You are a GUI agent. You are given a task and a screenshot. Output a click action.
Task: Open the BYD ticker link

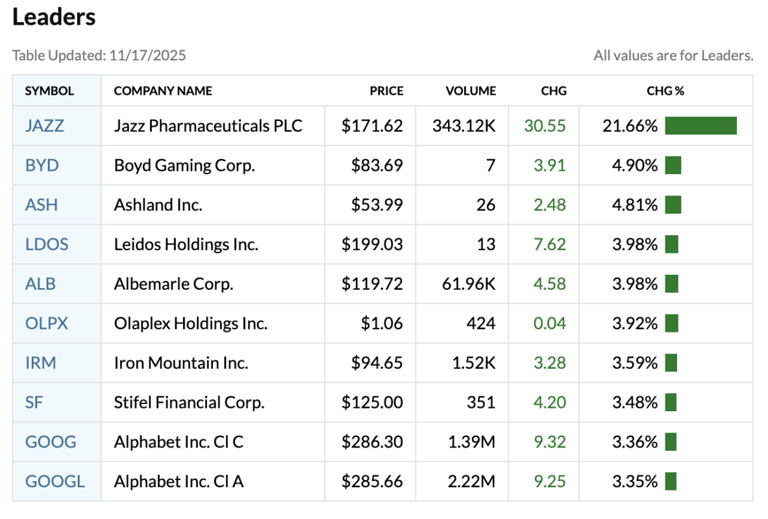[41, 165]
